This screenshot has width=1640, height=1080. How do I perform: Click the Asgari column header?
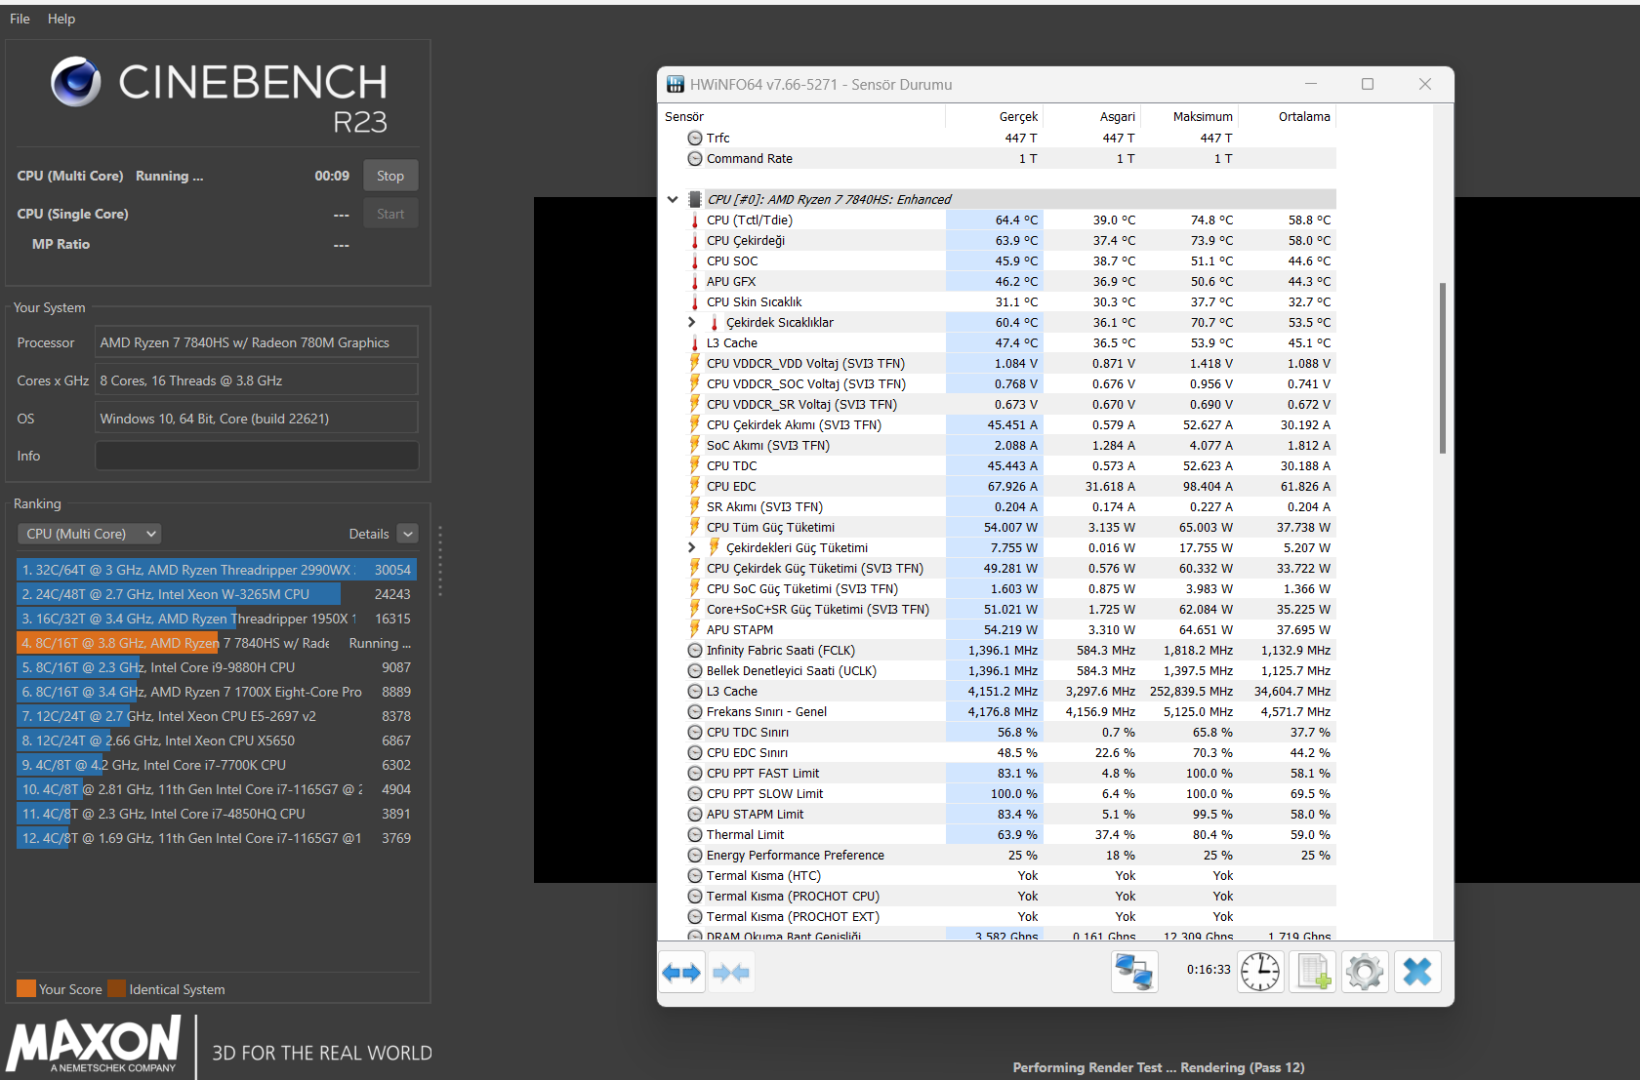point(1117,117)
